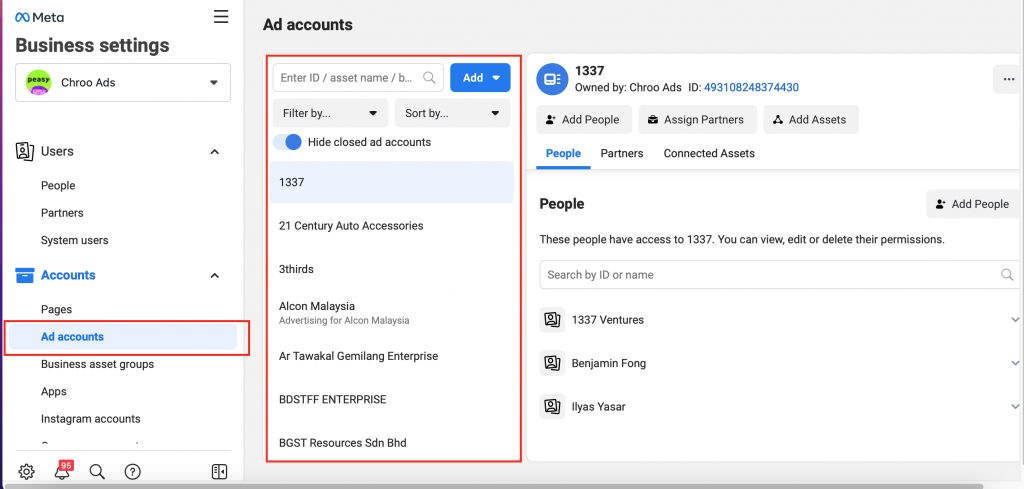Click Add People button in header toolbar
The image size is (1024, 489).
pos(584,119)
